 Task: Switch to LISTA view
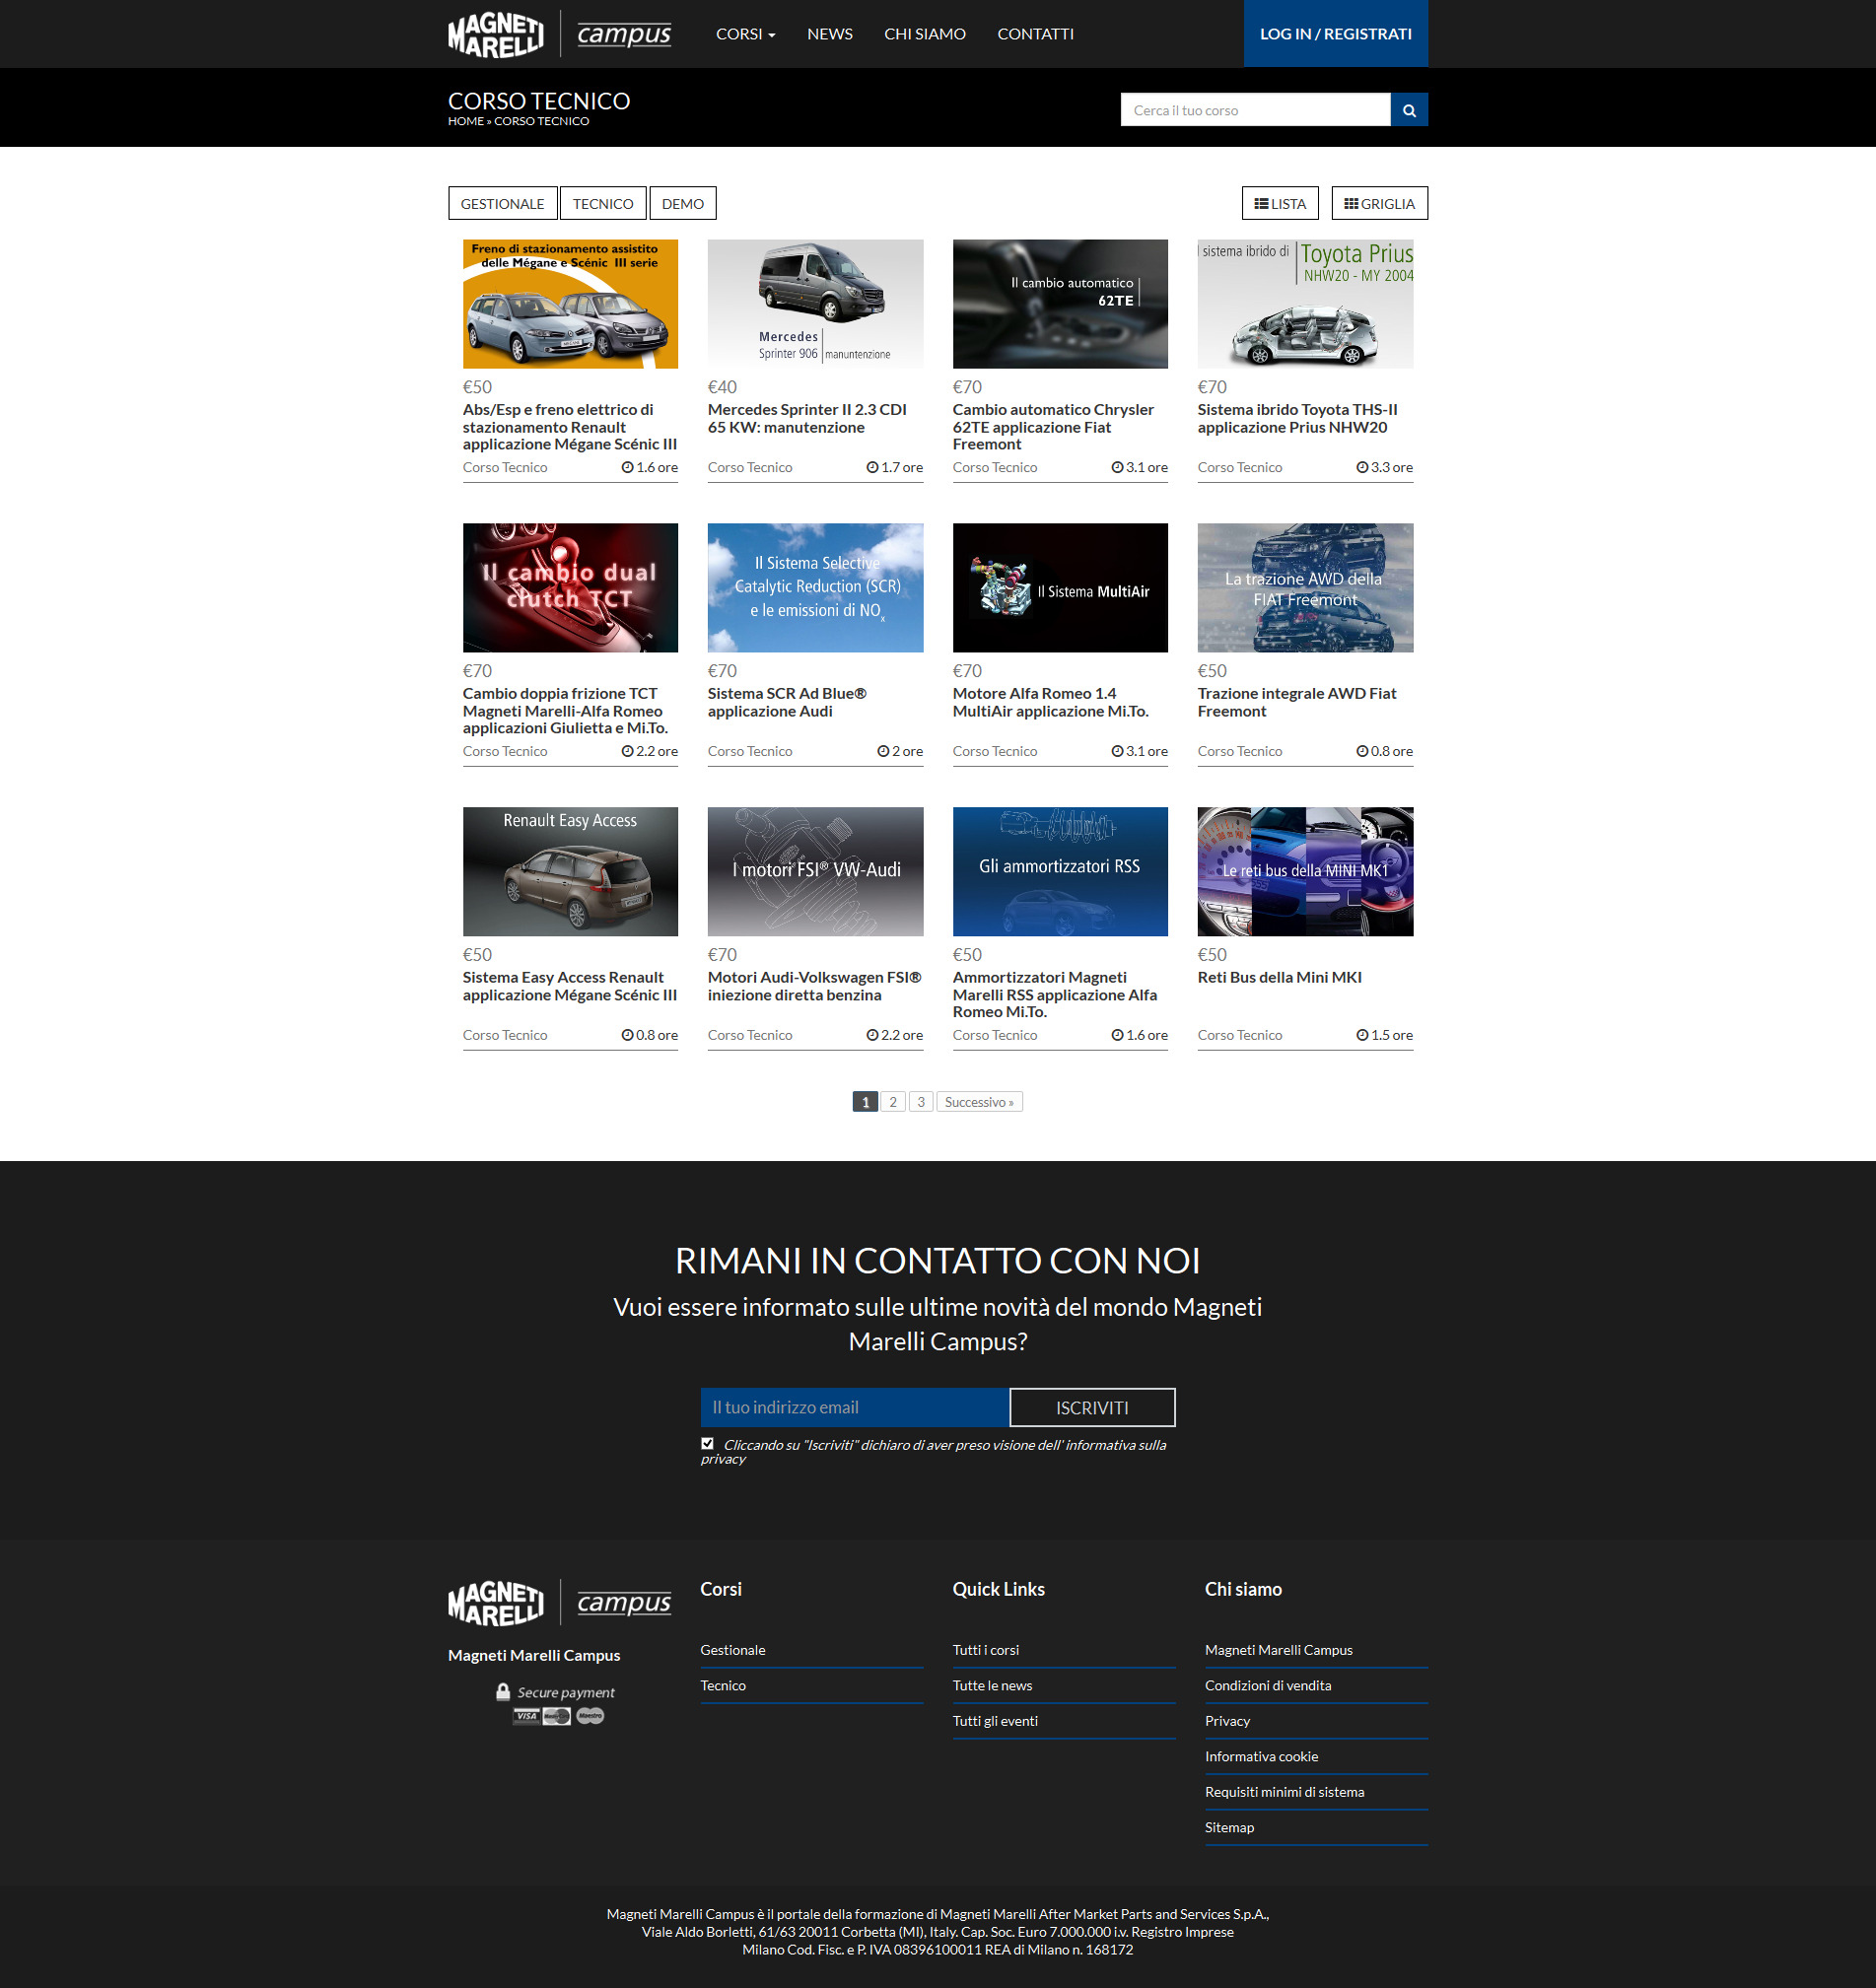[1280, 203]
